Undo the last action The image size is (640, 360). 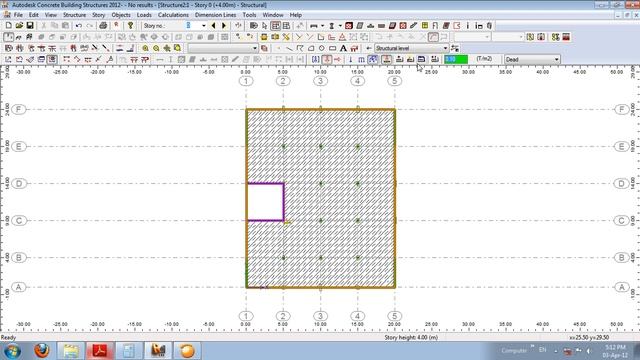[x=78, y=26]
